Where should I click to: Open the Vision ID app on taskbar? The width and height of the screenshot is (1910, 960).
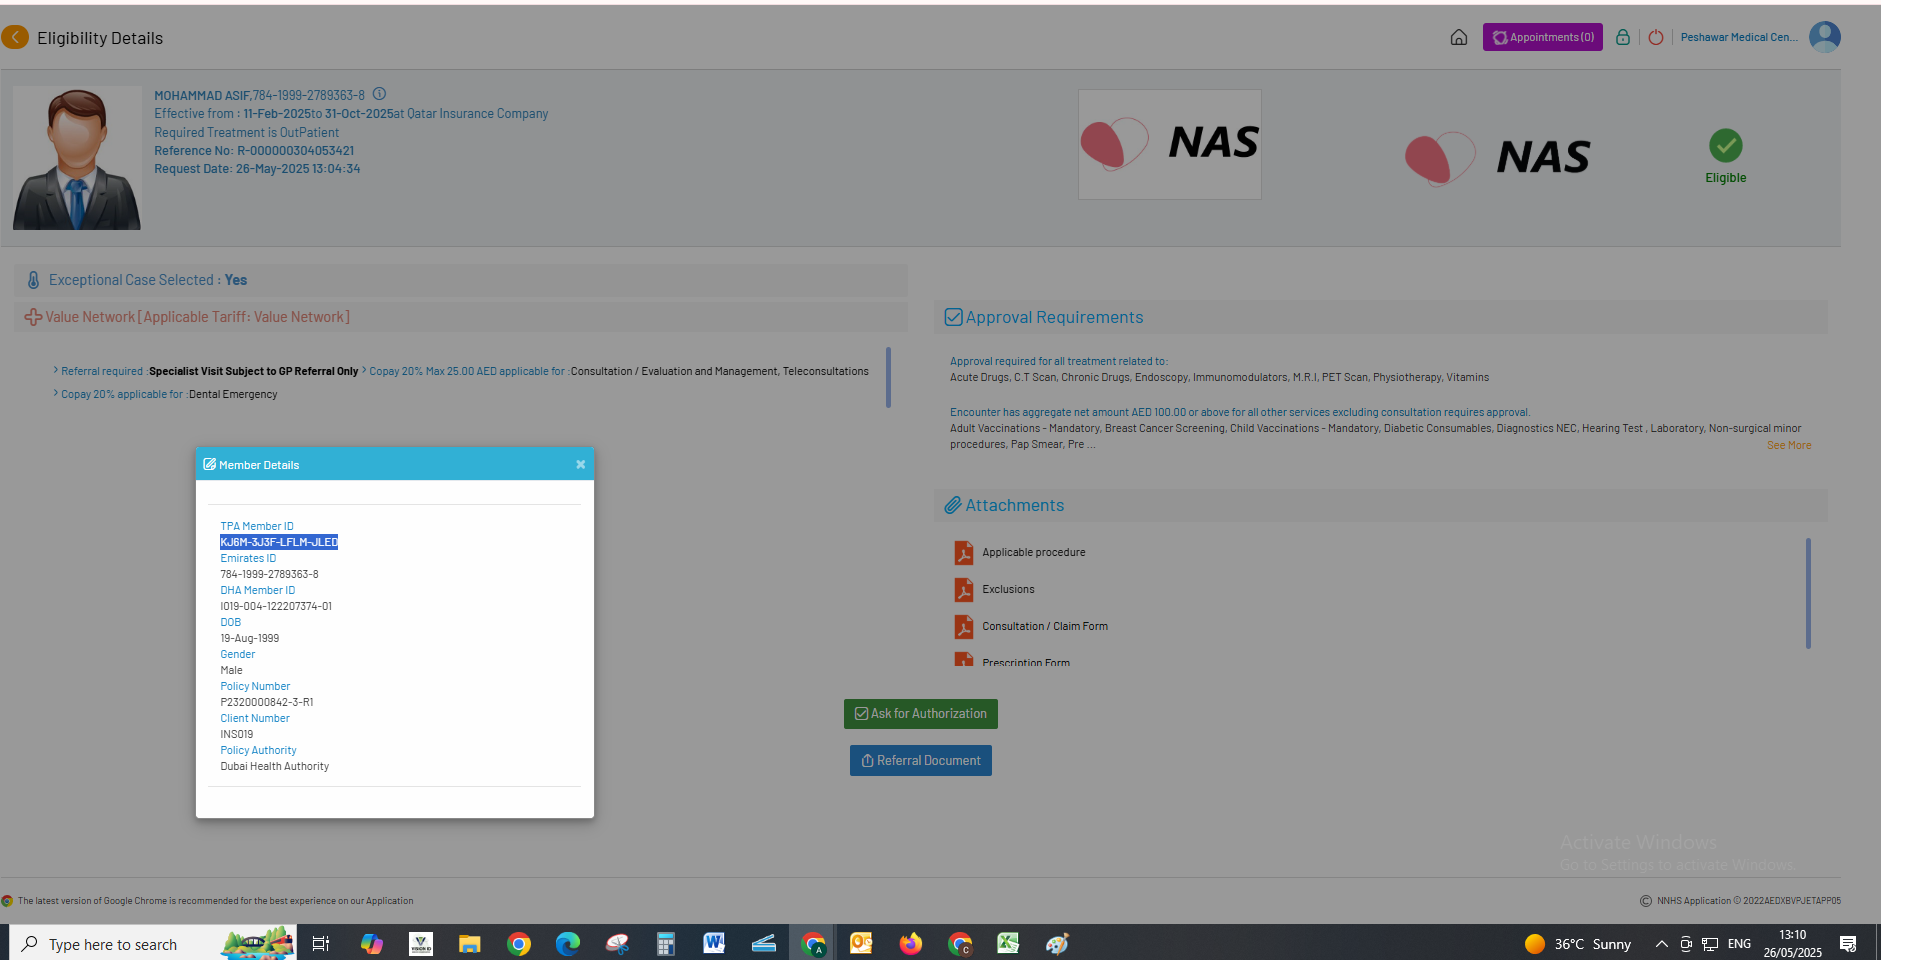tap(421, 943)
